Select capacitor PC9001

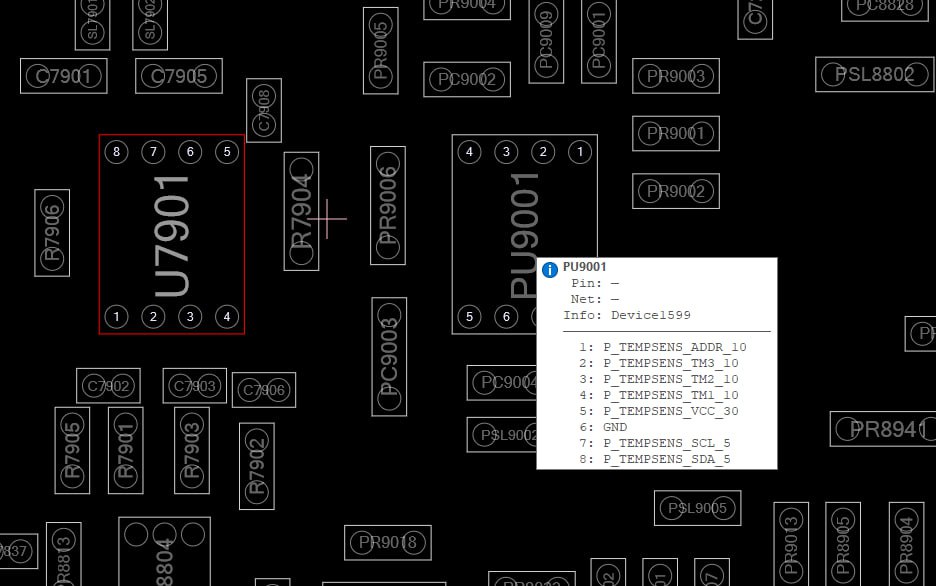pyautogui.click(x=599, y=41)
